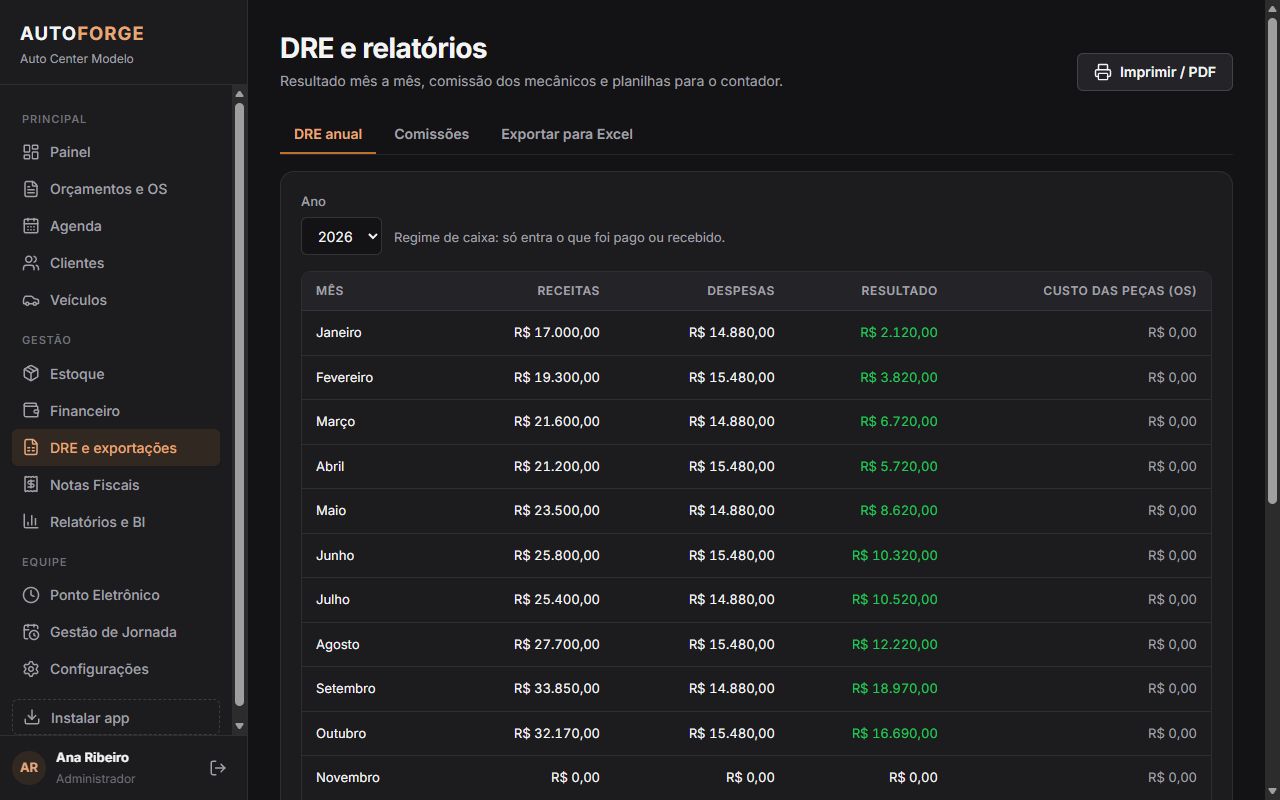
Task: Open Gestão de Jornada
Action: [x=116, y=632]
